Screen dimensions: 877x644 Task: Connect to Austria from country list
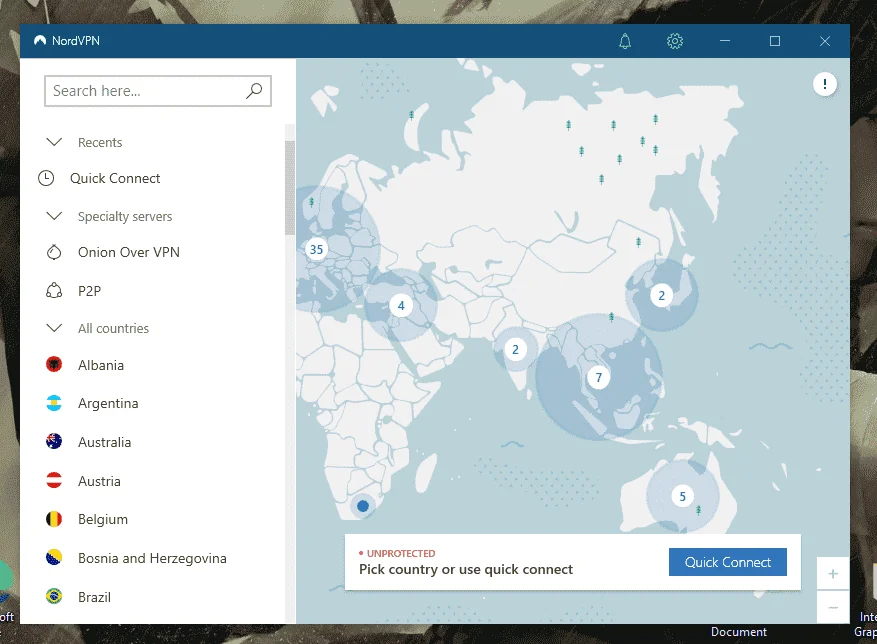99,481
